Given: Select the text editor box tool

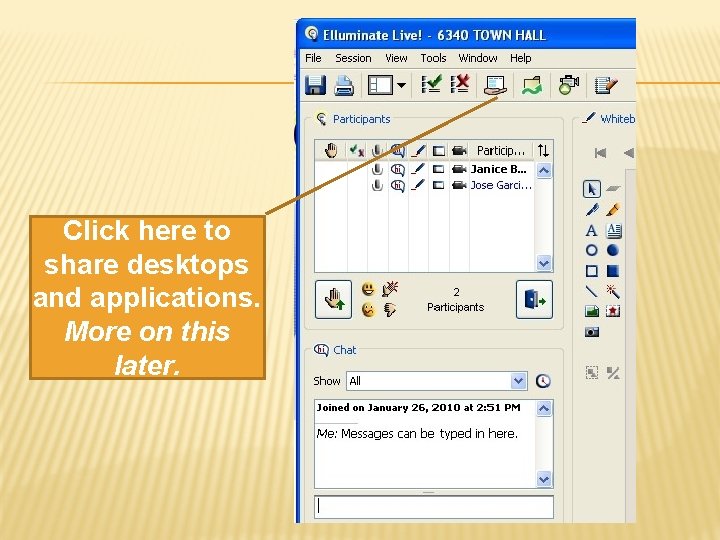Looking at the screenshot, I should click(x=613, y=230).
